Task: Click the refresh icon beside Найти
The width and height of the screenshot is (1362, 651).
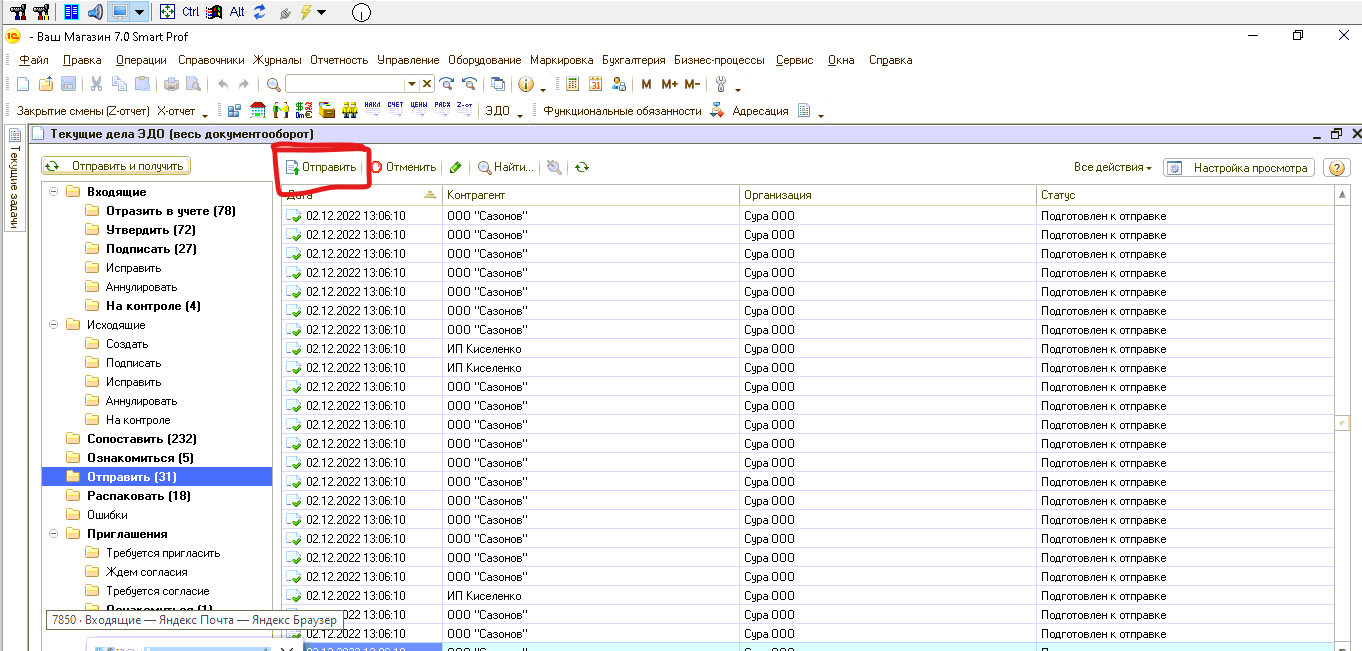Action: coord(582,168)
